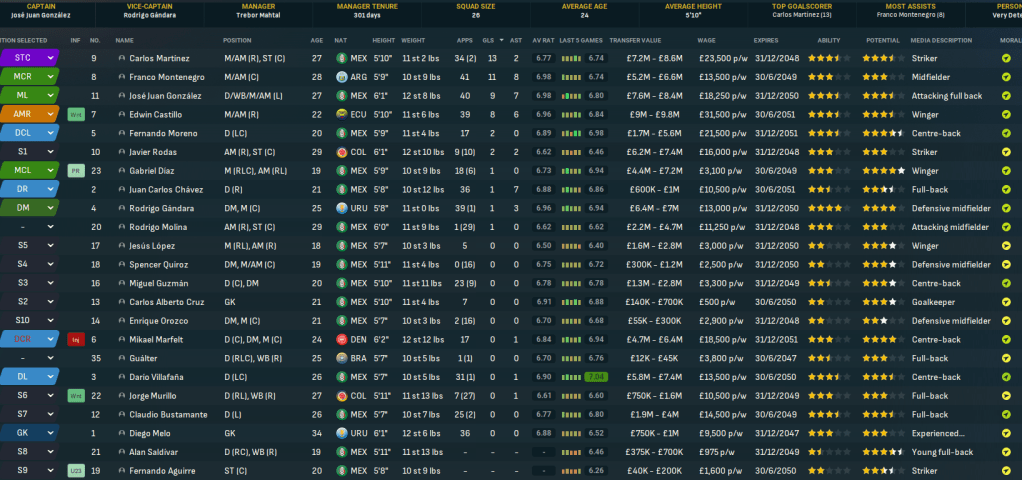
Task: Open the STC position selector dropdown
Action: point(29,58)
